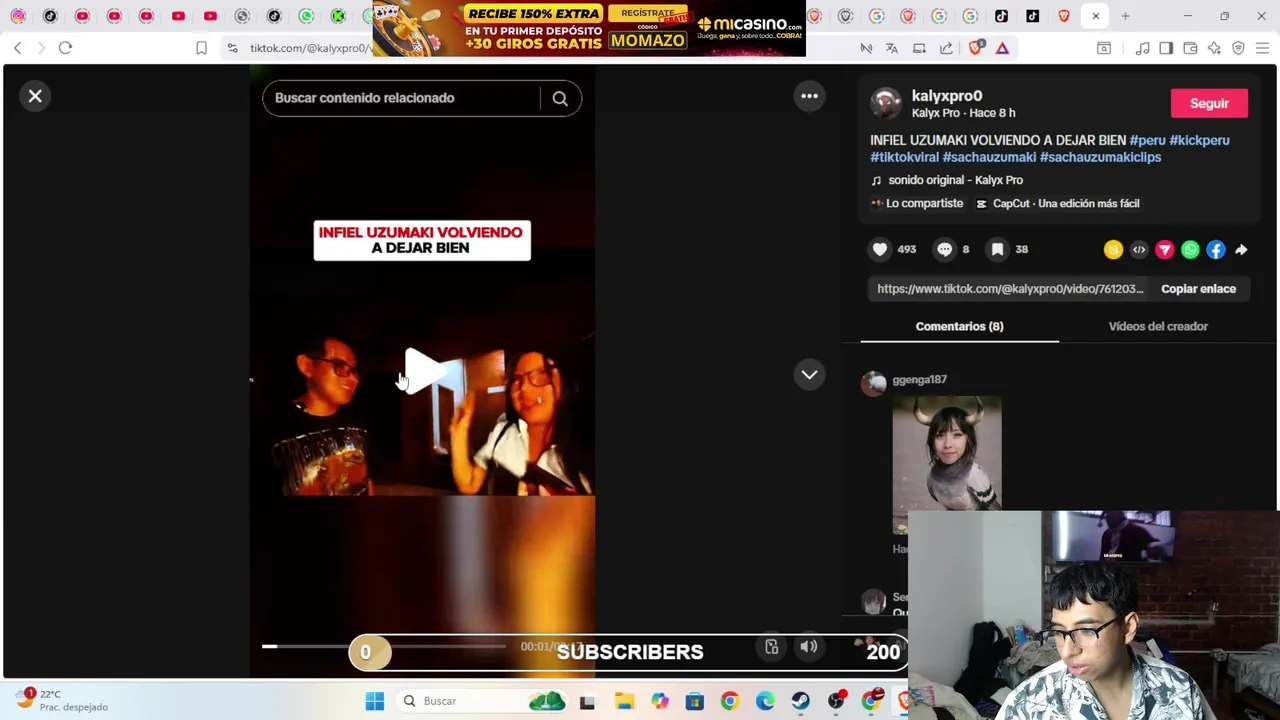Screen dimensions: 1280x720
Task: Mute video with the speaker icon
Action: click(x=808, y=647)
